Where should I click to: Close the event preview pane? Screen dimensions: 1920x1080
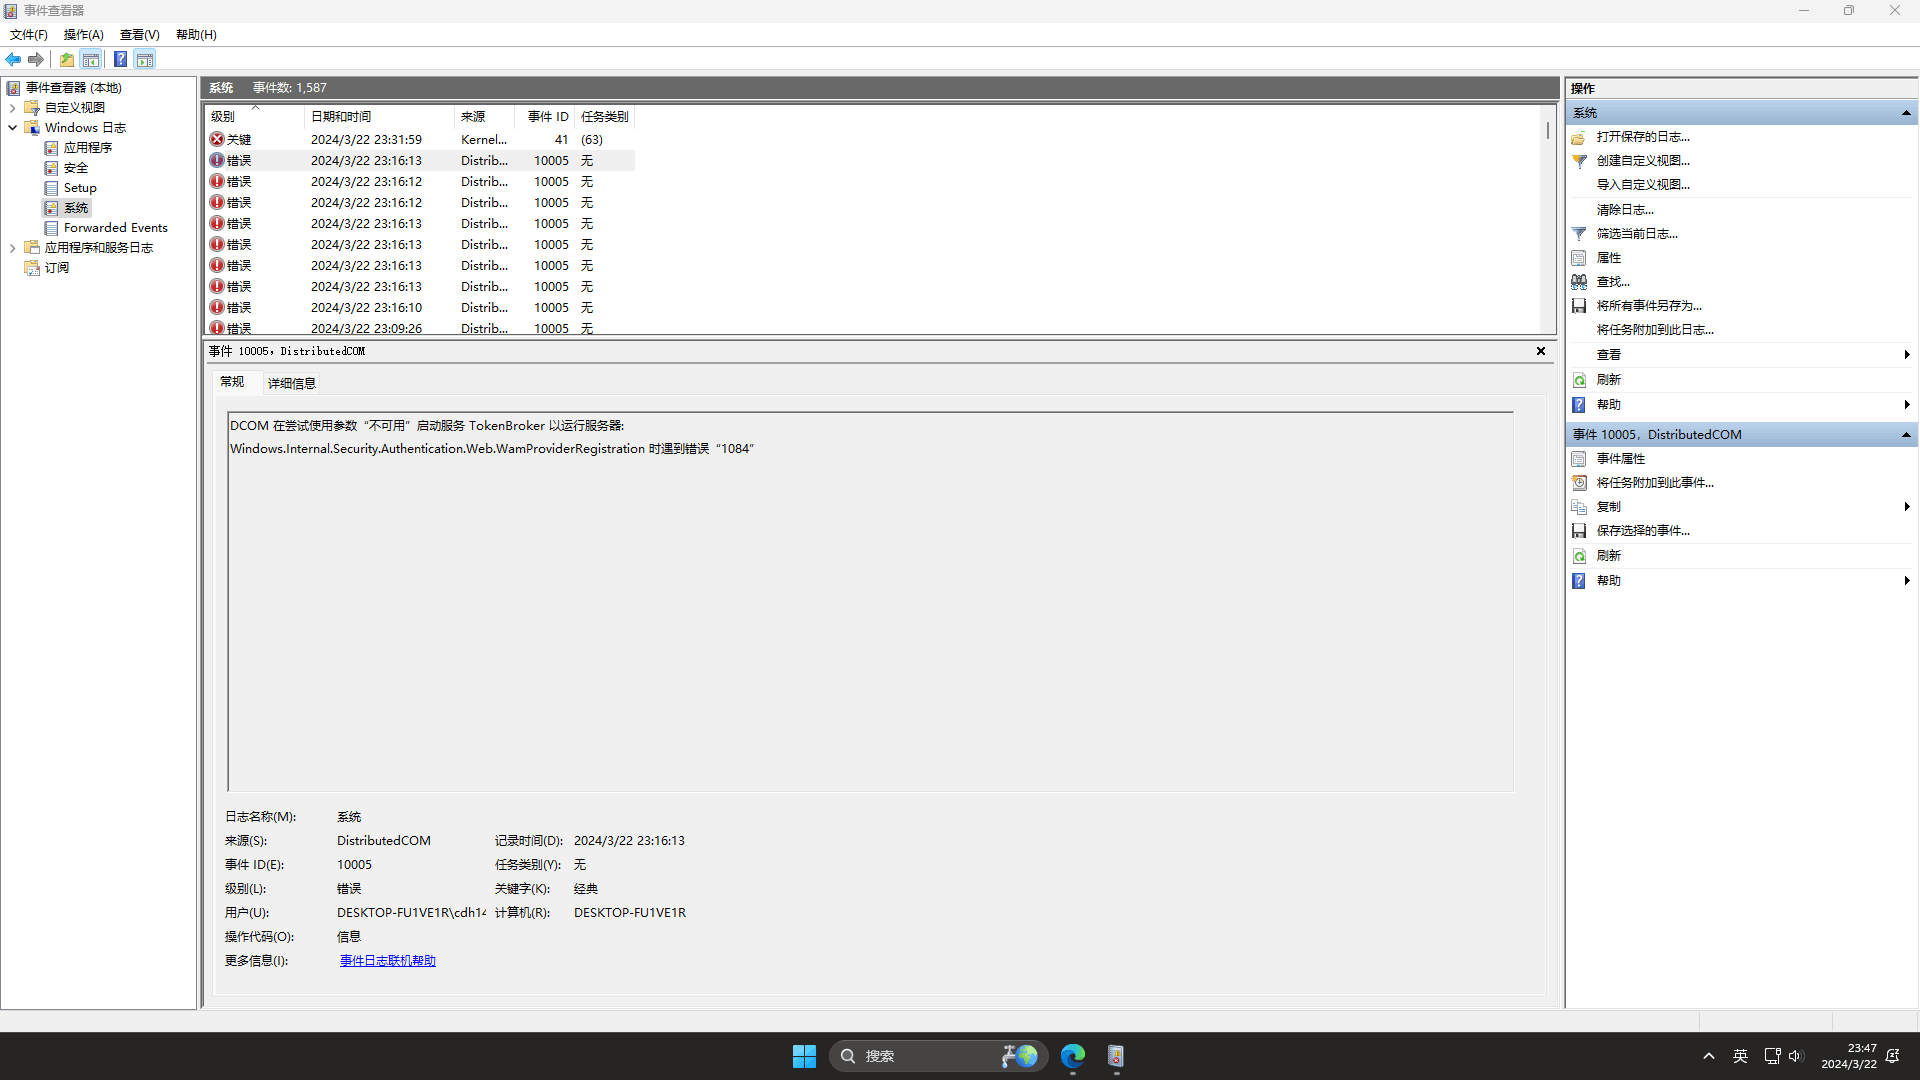(x=1540, y=351)
